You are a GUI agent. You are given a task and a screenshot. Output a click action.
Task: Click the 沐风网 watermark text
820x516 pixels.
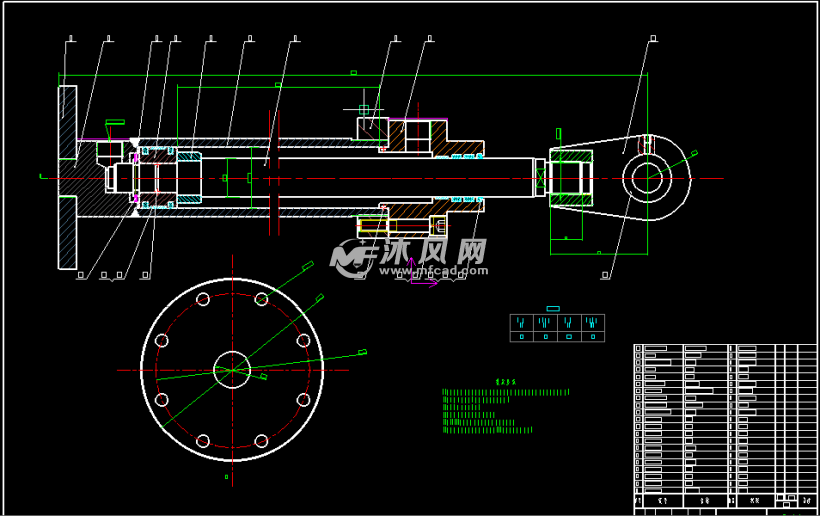(432, 256)
